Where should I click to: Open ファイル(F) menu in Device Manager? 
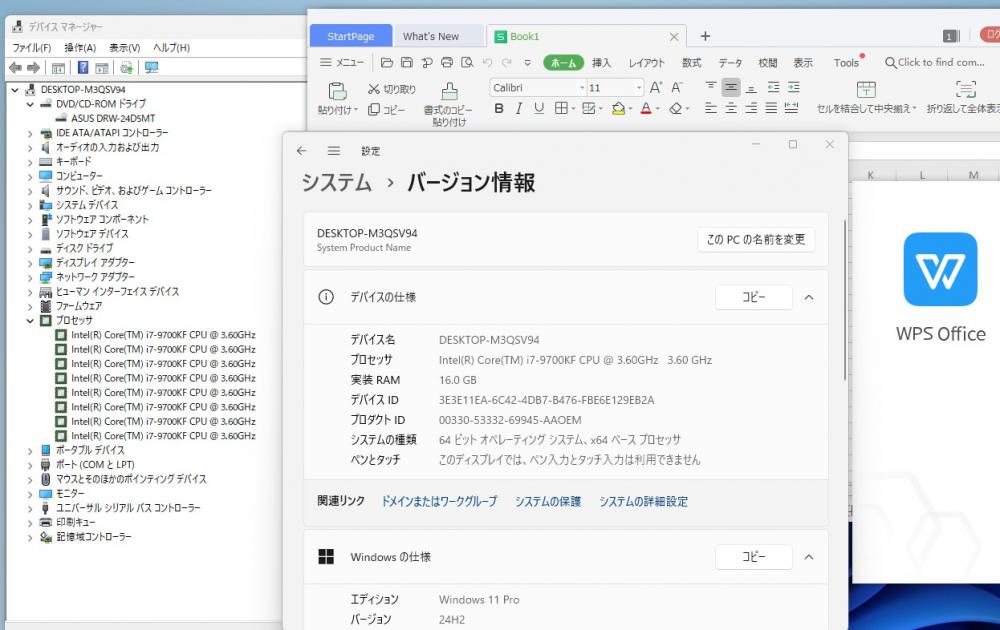pyautogui.click(x=31, y=48)
